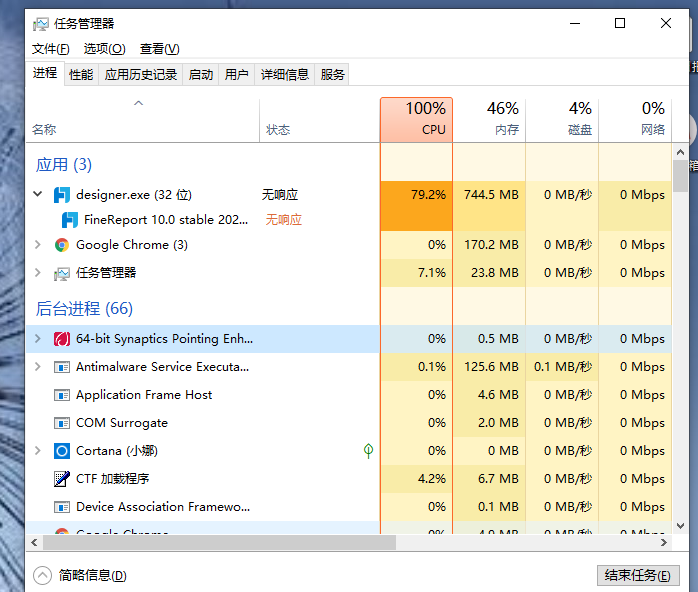This screenshot has width=698, height=592.
Task: Collapse to 简略信息 view with the arrow button
Action: pos(42,576)
